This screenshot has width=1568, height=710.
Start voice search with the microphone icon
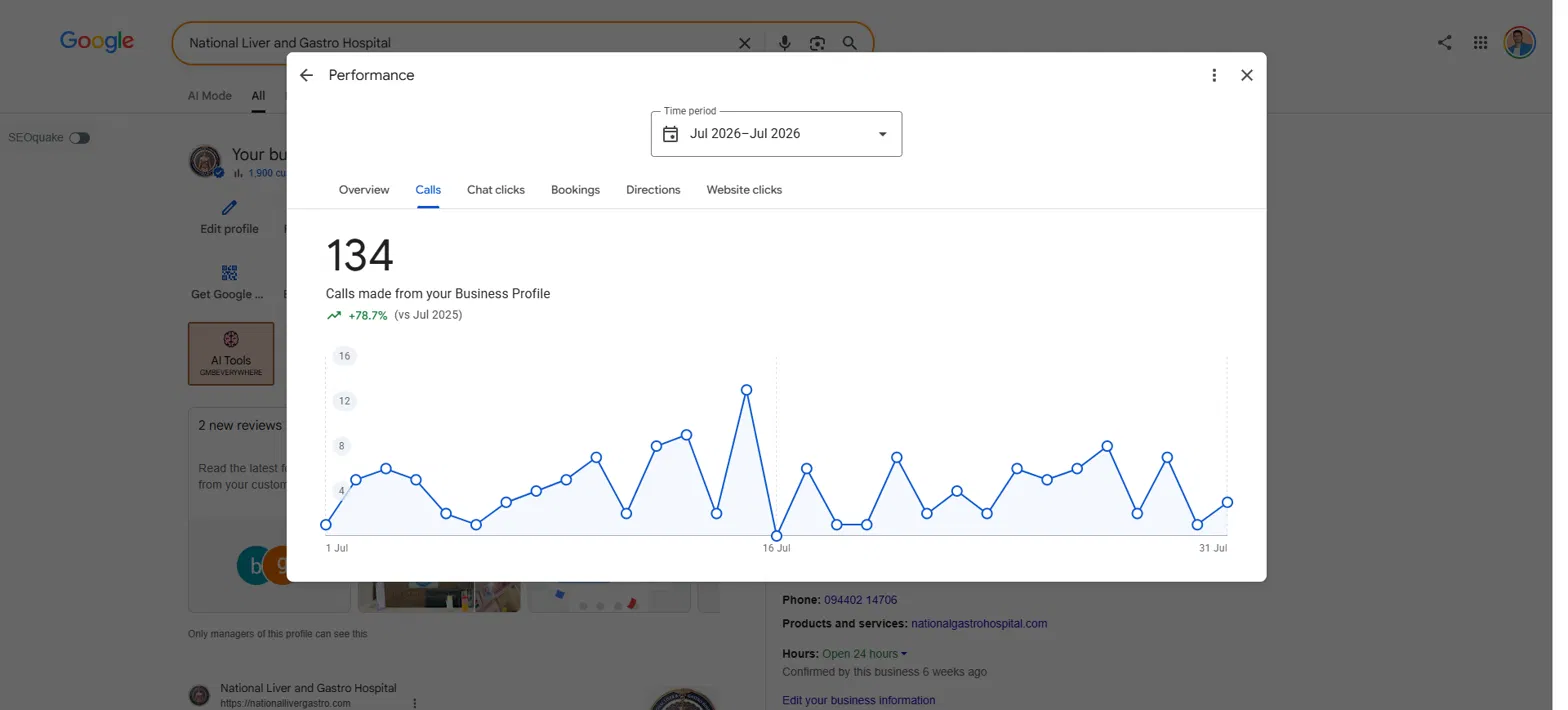click(x=785, y=43)
